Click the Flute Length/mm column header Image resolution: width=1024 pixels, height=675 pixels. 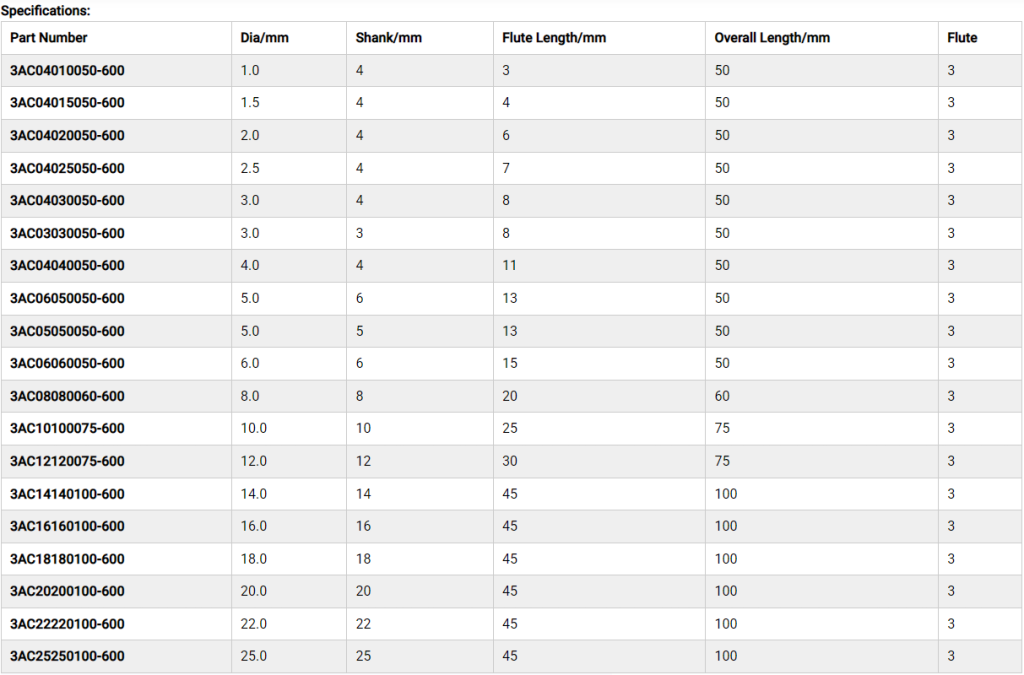[554, 38]
